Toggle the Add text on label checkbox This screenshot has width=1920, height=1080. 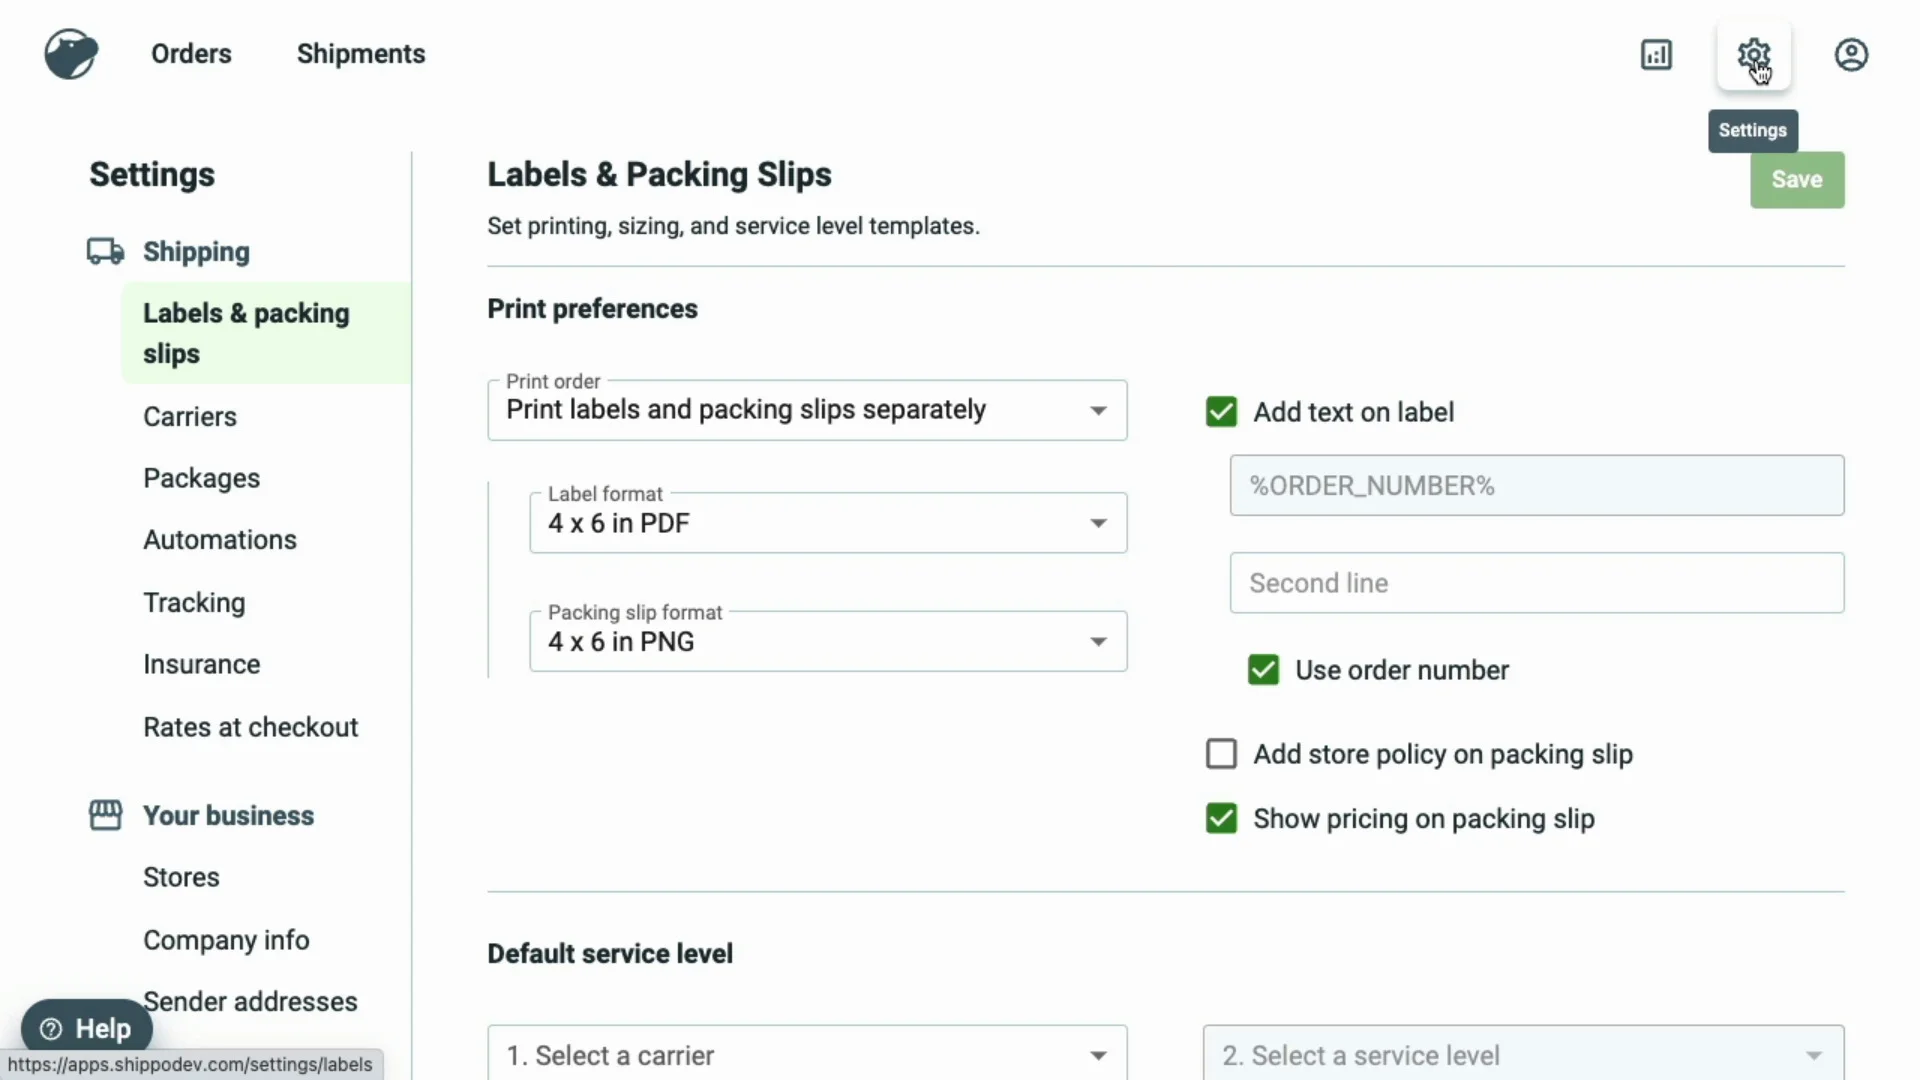point(1220,410)
